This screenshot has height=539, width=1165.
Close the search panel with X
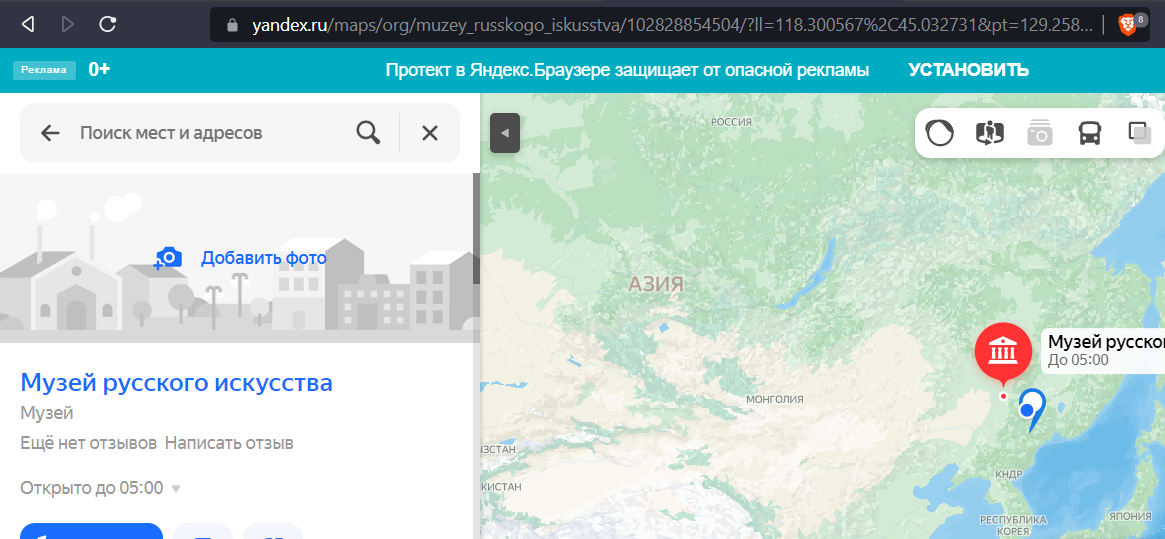point(429,133)
